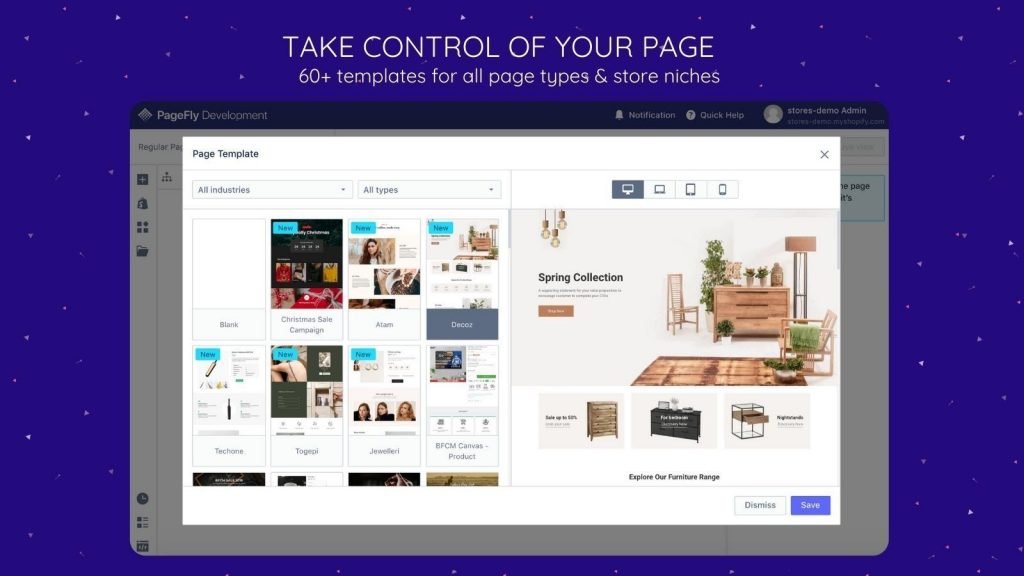Viewport: 1024px width, 576px height.
Task: Click the stores-demo Admin avatar
Action: 773,114
